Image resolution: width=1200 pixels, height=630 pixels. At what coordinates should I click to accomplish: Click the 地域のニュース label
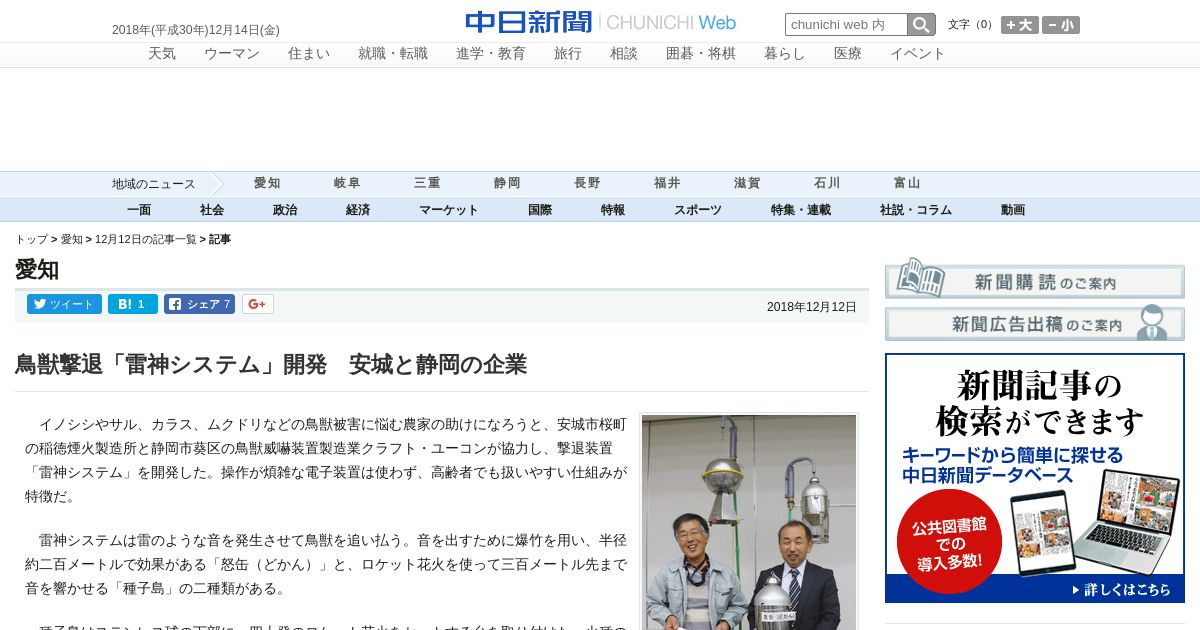coord(153,184)
